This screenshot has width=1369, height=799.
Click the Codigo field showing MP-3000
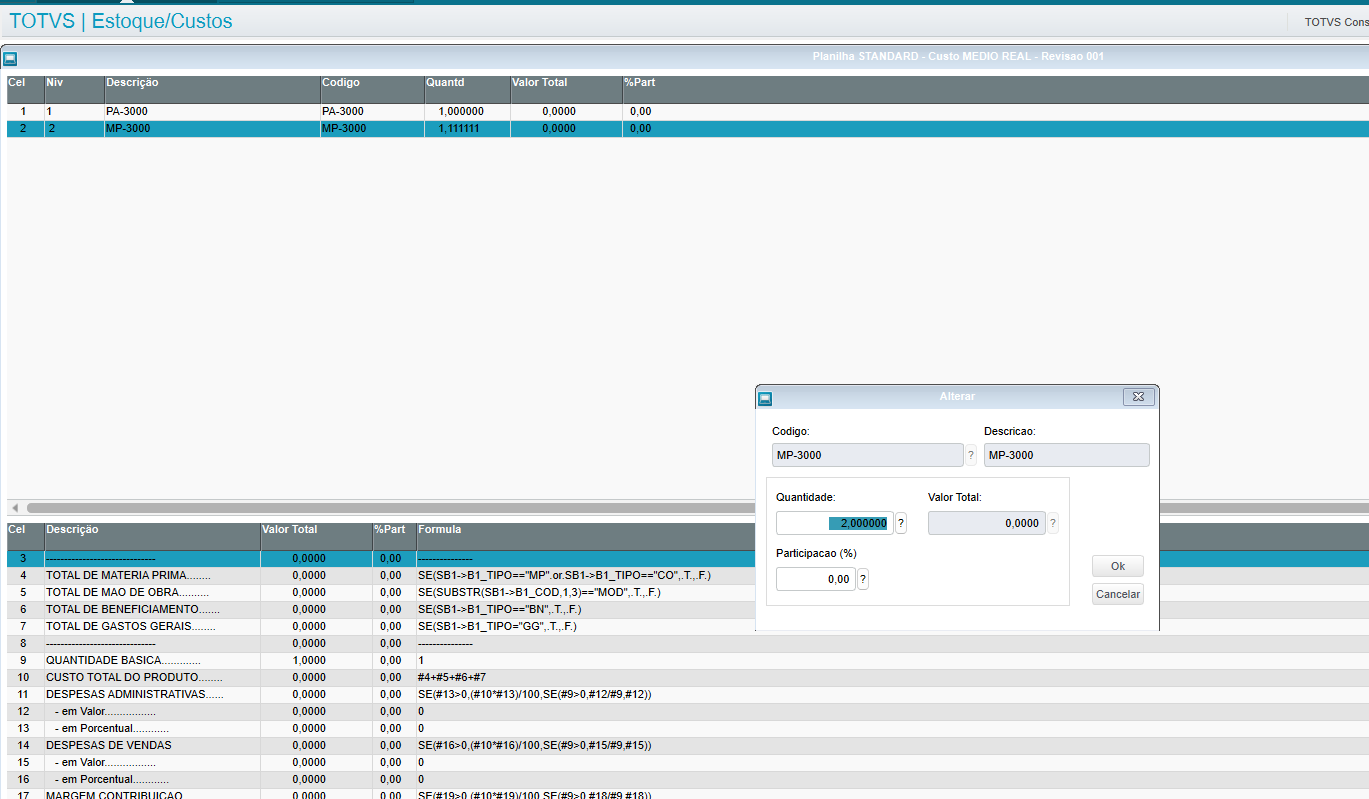(x=867, y=455)
